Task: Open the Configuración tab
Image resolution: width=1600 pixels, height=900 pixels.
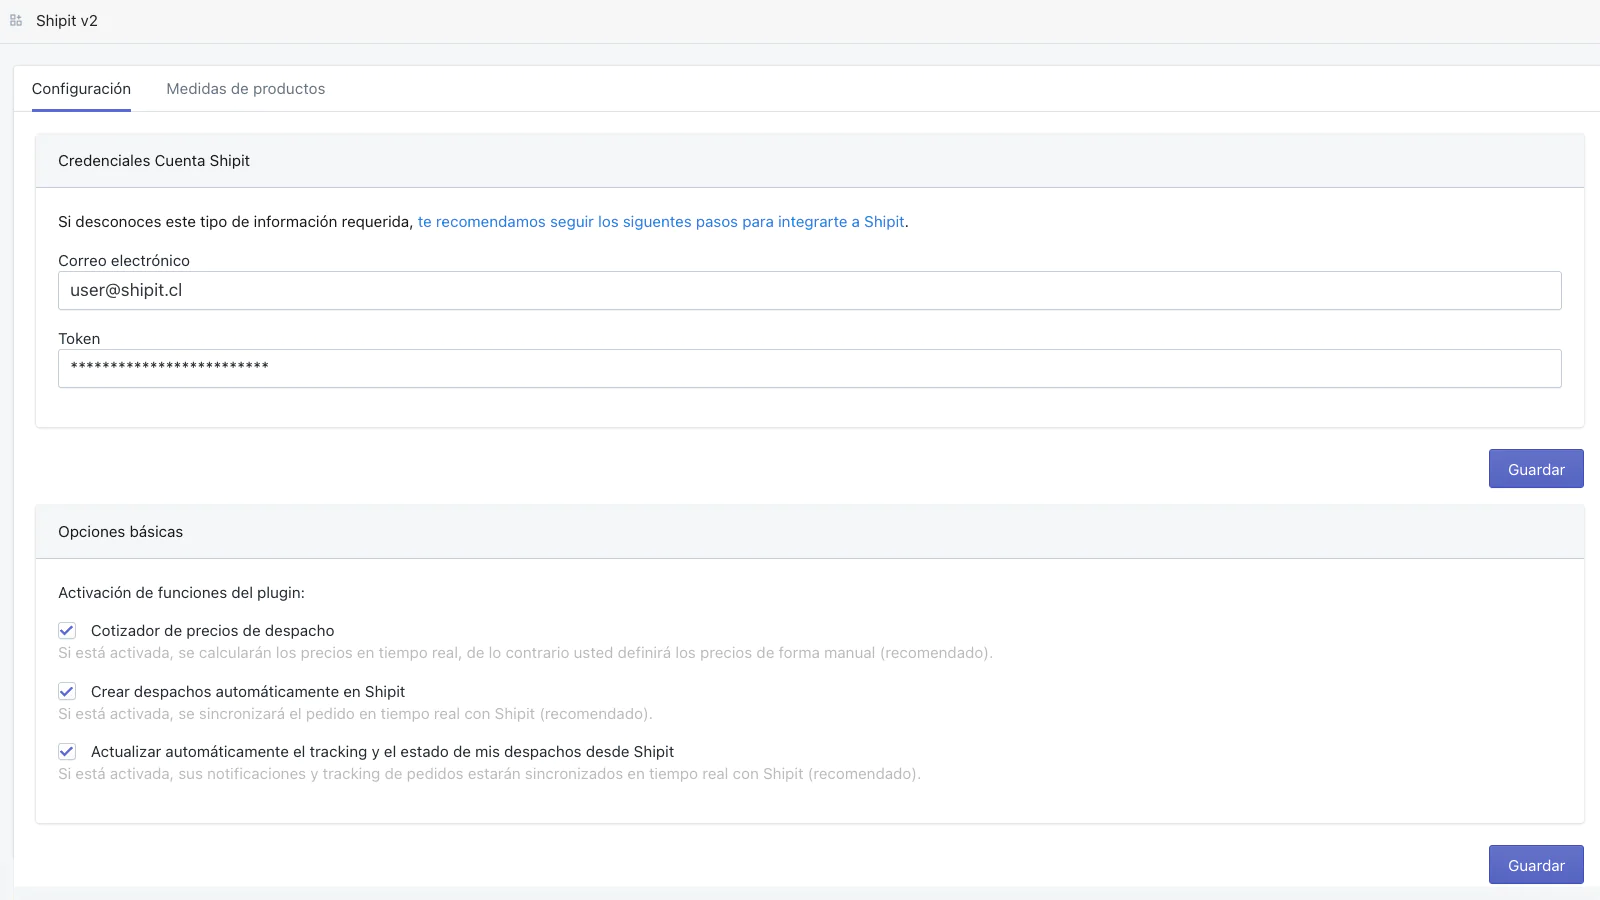Action: (81, 89)
